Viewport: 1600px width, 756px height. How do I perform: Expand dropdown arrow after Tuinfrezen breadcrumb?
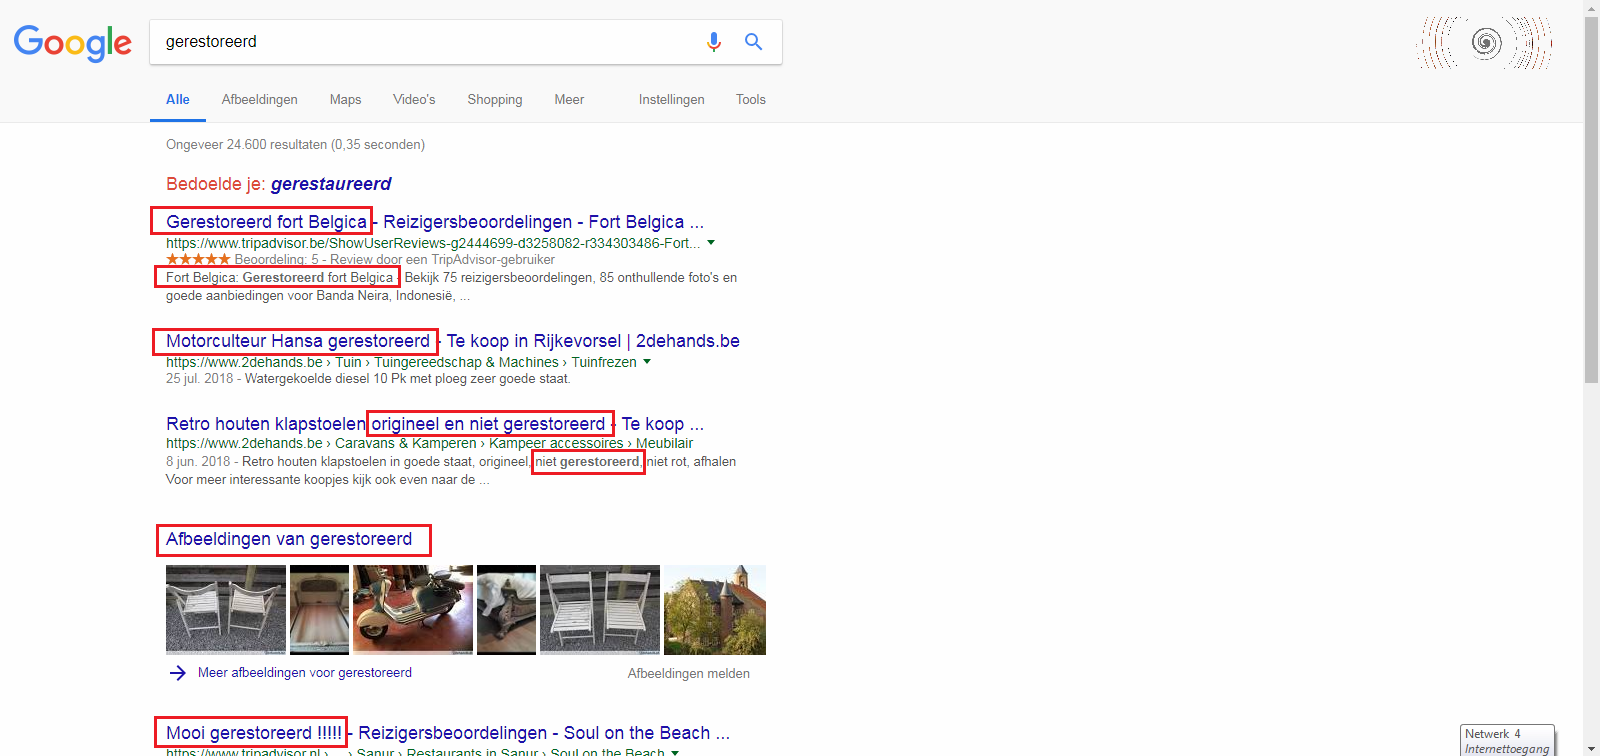[x=647, y=362]
